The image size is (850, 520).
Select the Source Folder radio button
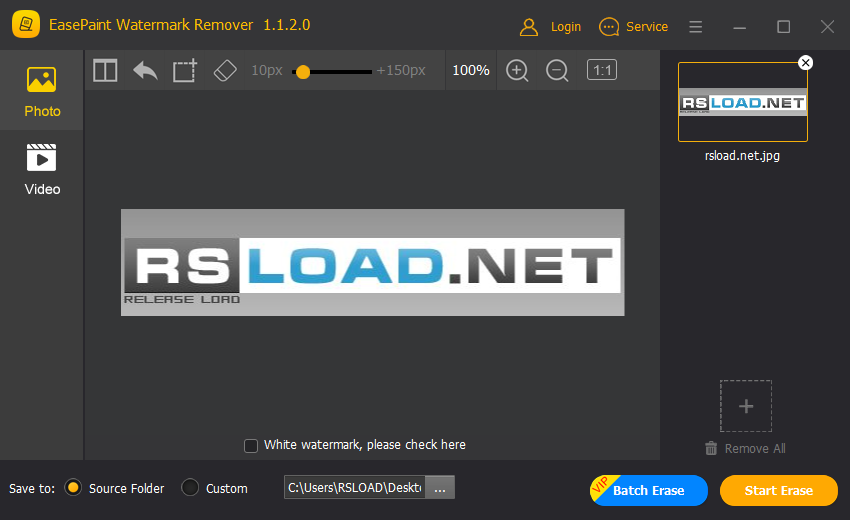73,487
